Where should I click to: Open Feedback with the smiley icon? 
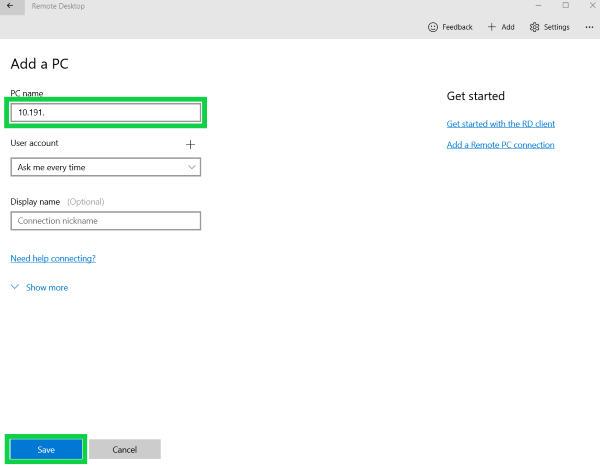pos(433,27)
